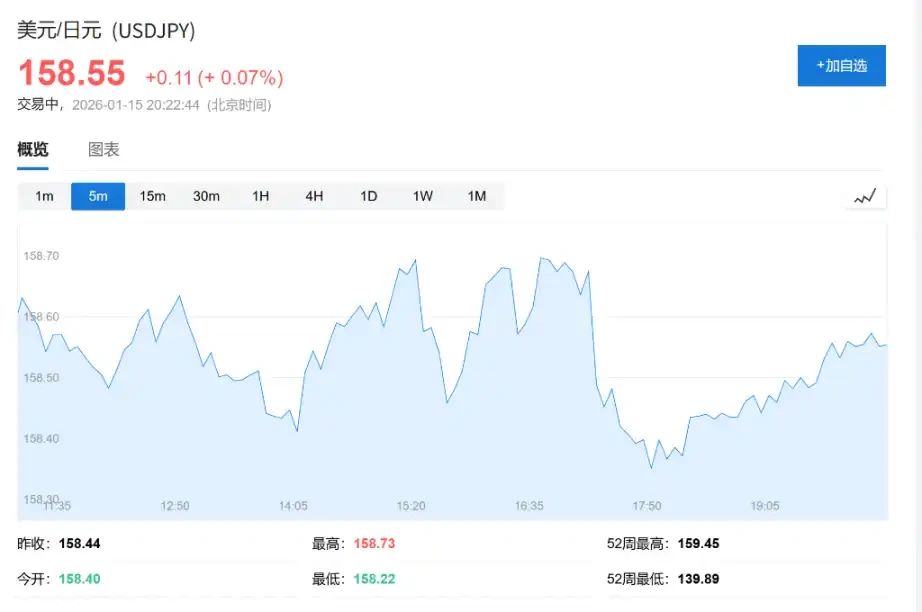Select the 5m timeframe

(97, 196)
